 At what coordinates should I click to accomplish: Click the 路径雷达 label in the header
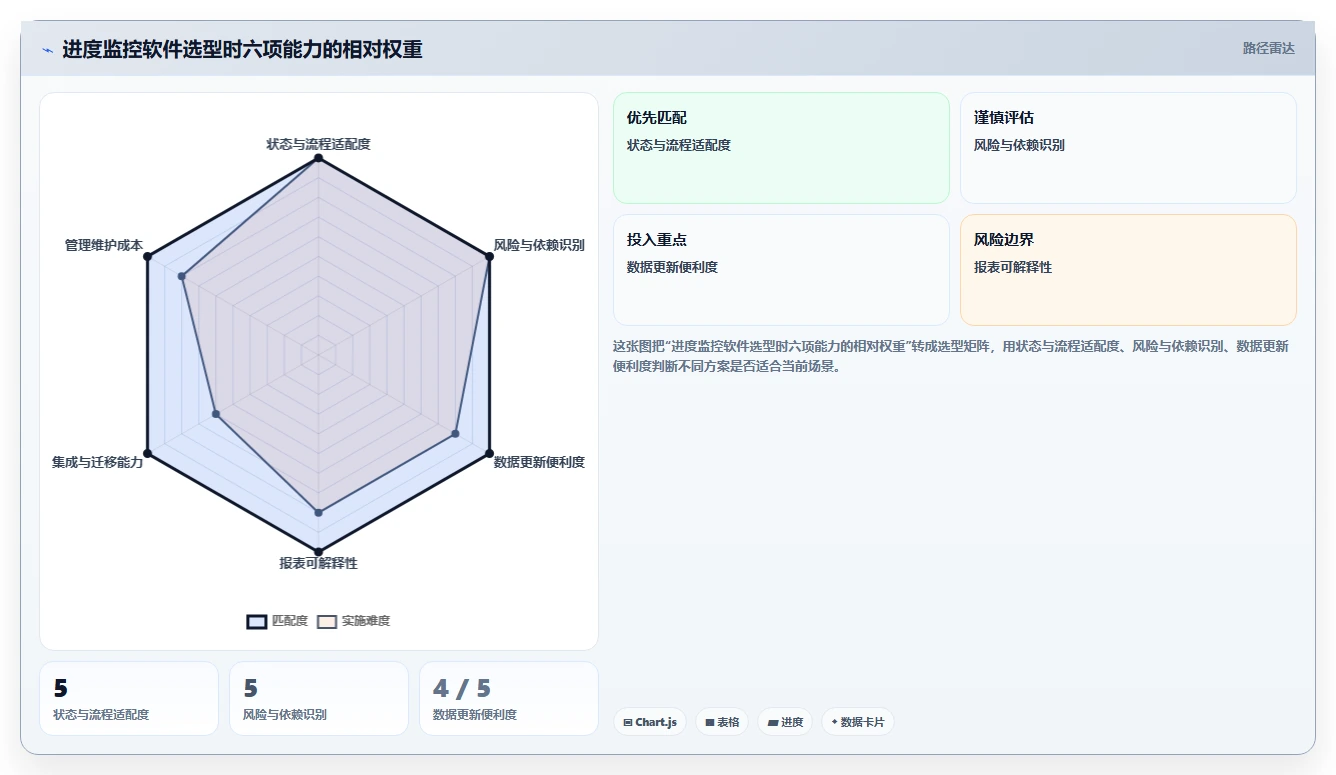[1268, 48]
